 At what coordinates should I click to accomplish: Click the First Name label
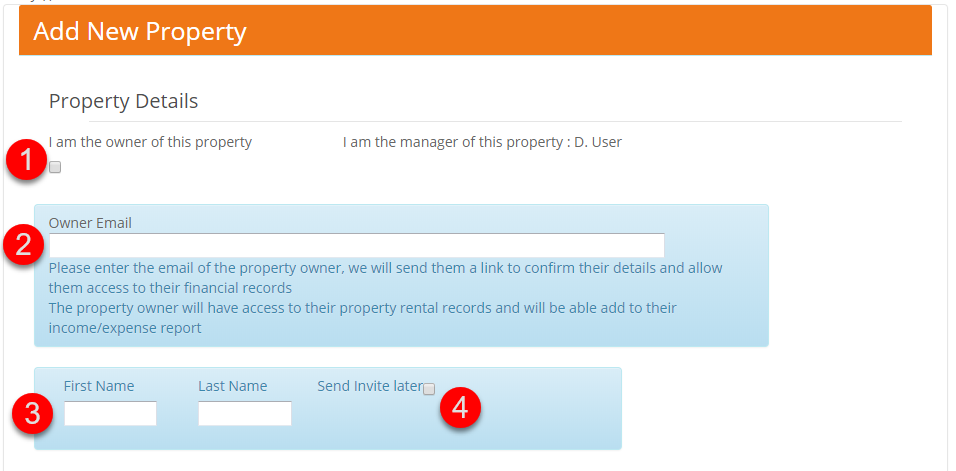click(x=99, y=386)
